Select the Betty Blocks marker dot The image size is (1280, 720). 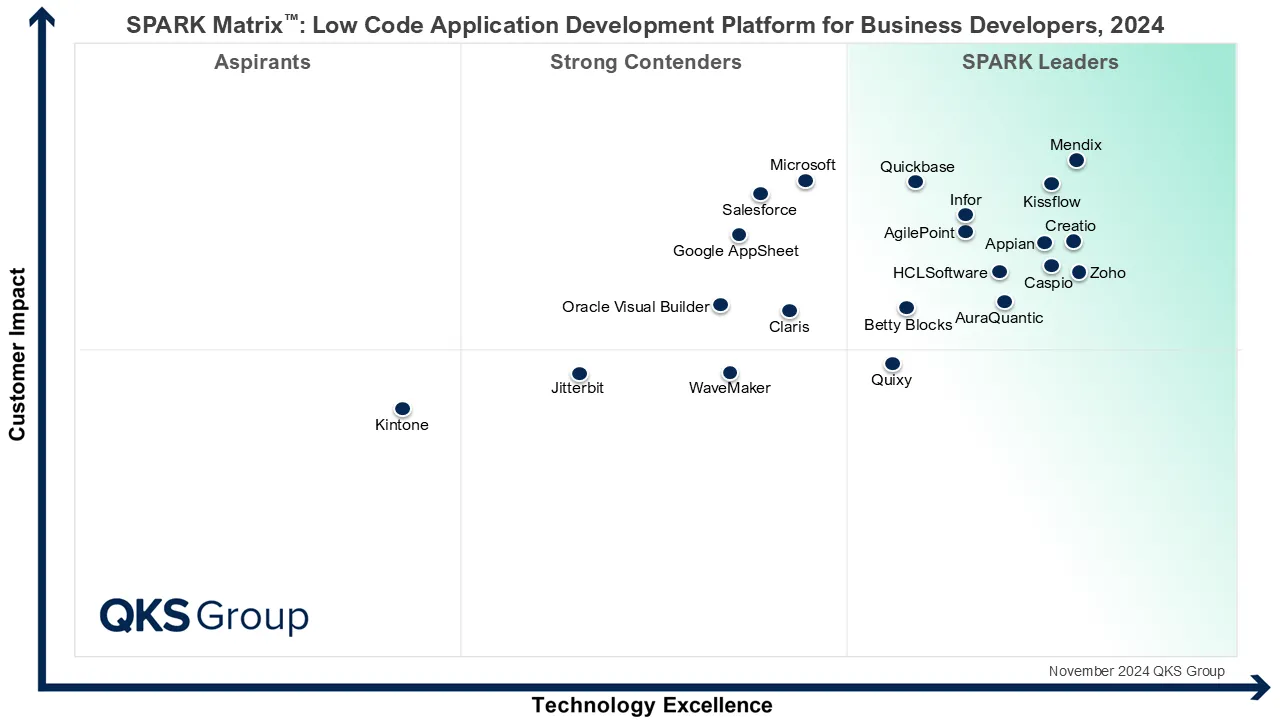[906, 308]
